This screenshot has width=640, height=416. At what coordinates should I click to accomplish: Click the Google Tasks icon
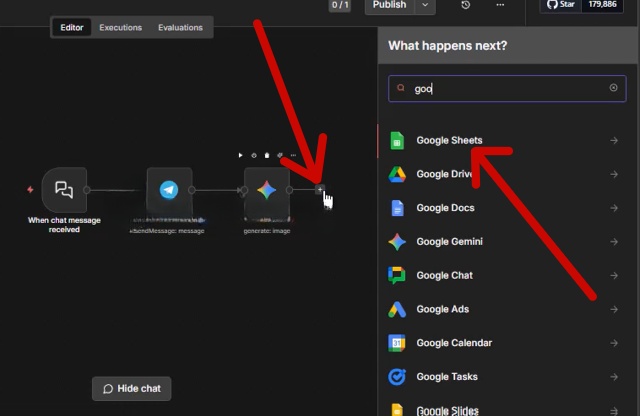click(x=397, y=377)
